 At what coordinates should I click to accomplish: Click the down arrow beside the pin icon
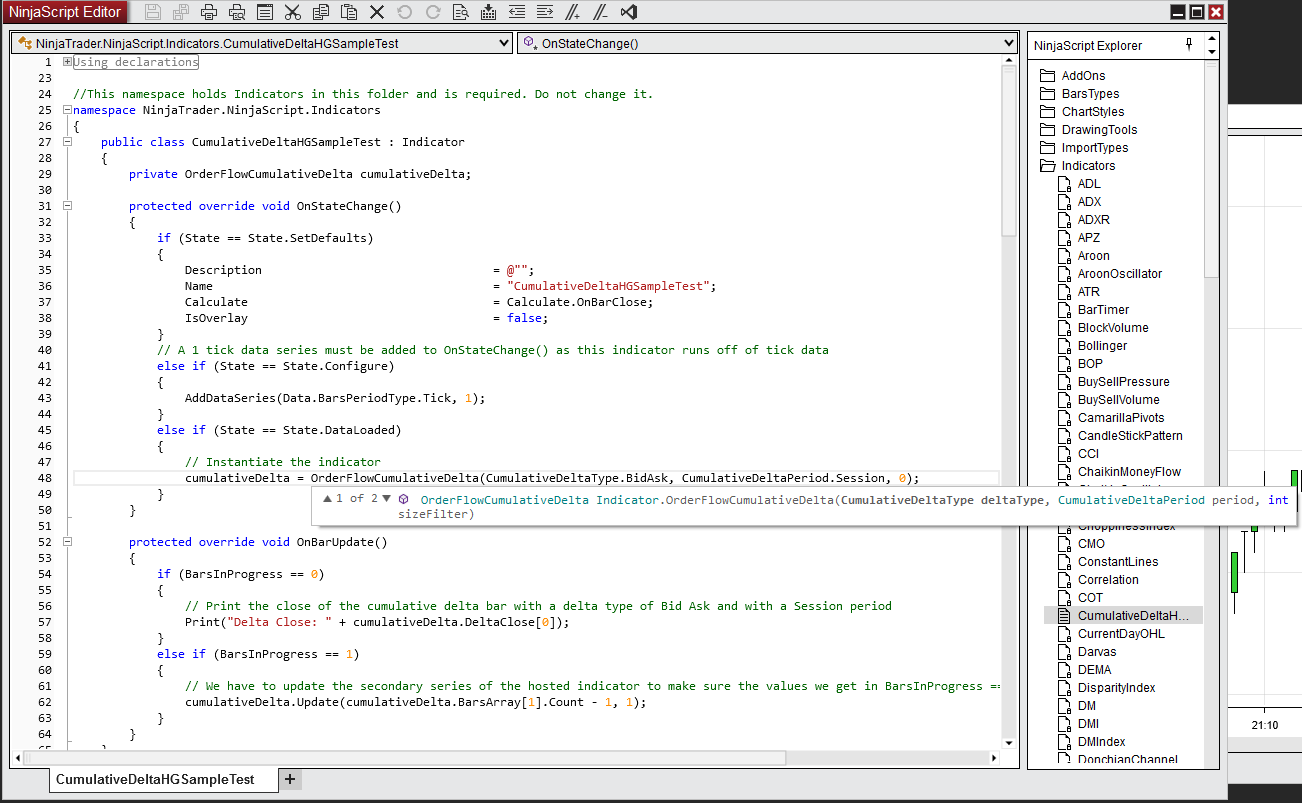coord(1211,51)
